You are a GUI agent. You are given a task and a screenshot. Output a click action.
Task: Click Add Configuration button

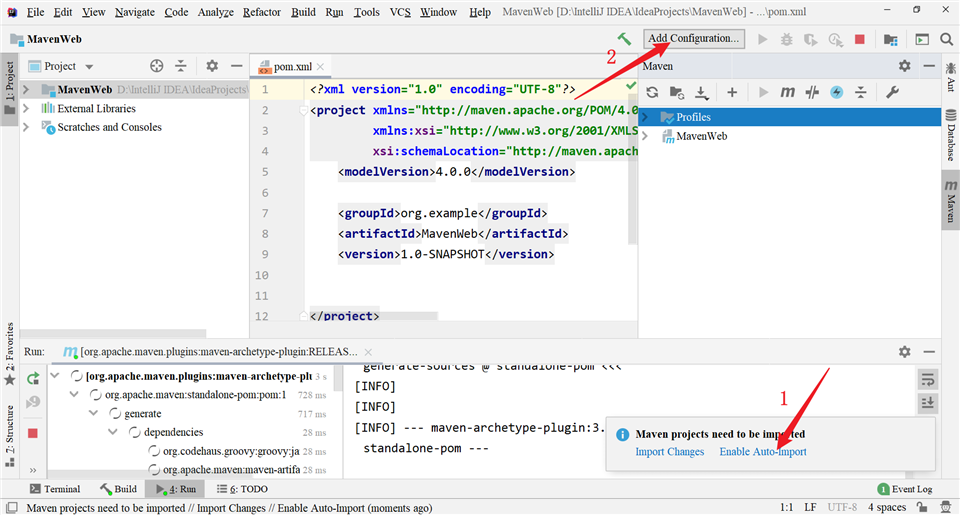694,39
